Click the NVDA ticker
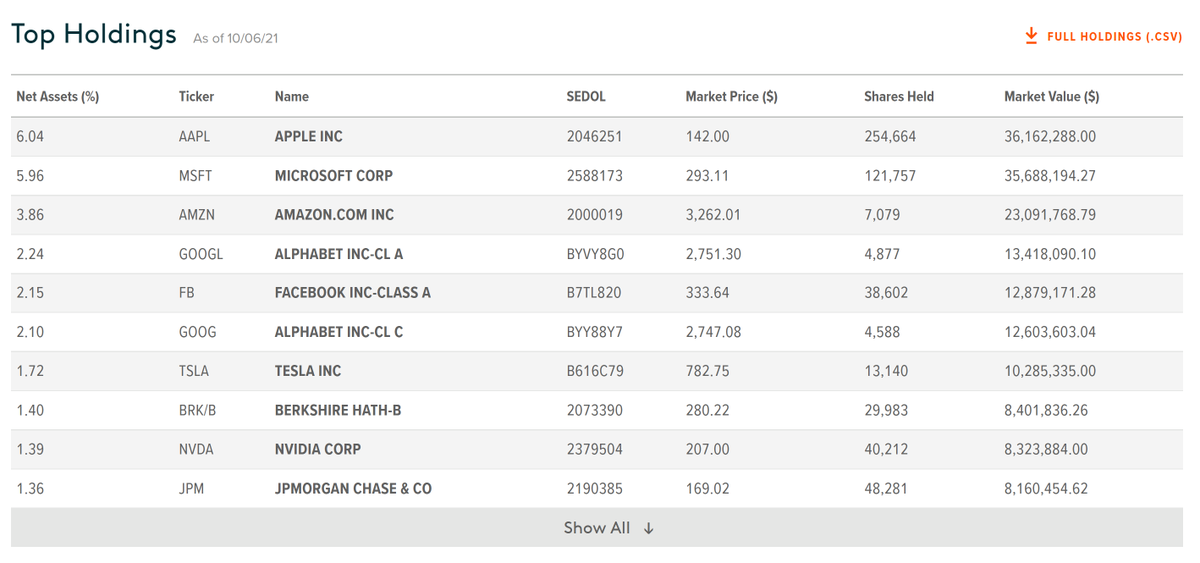Viewport: 1200px width, 563px height. [x=196, y=449]
